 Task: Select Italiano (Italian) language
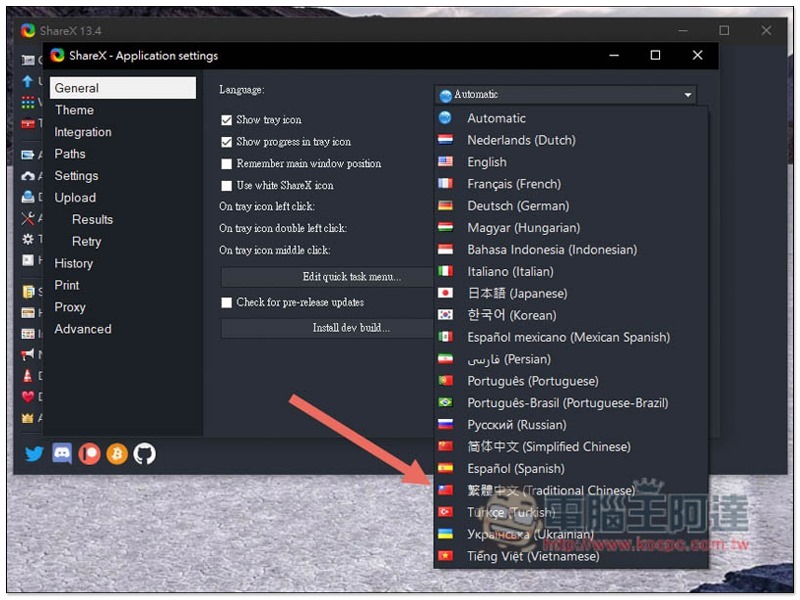tap(571, 272)
